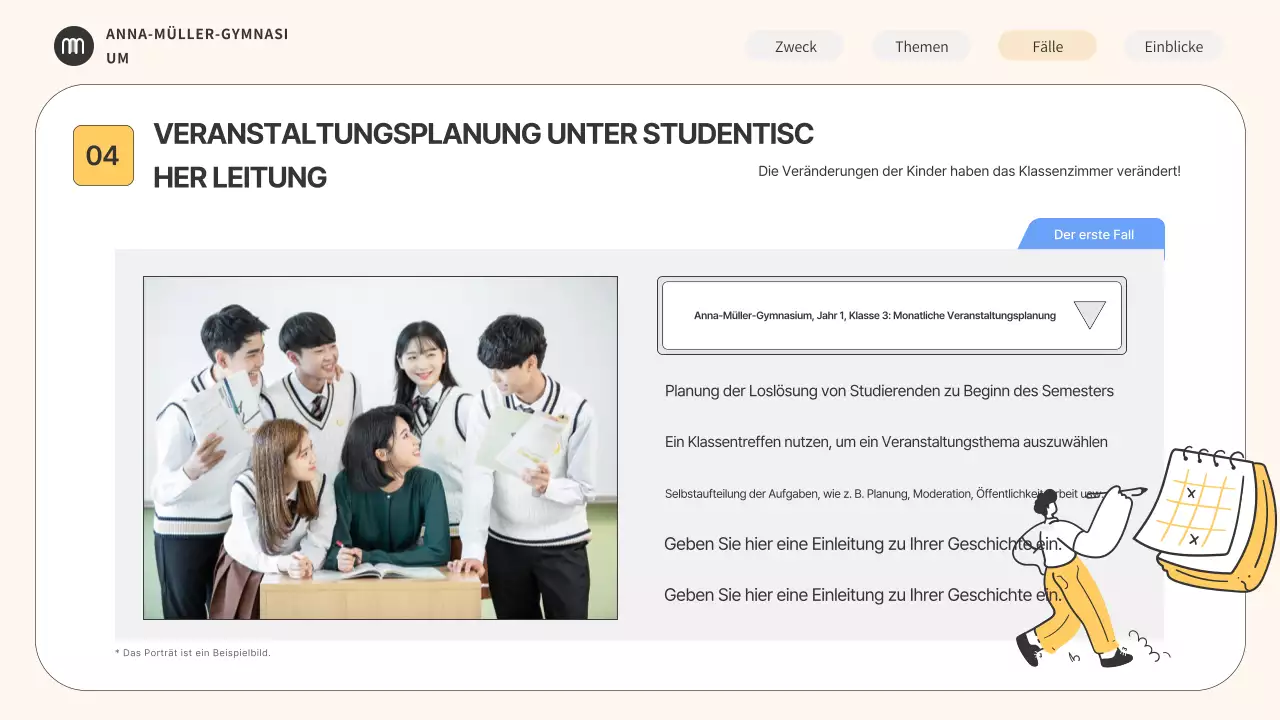Select the yellow 04 number badge

(103, 155)
